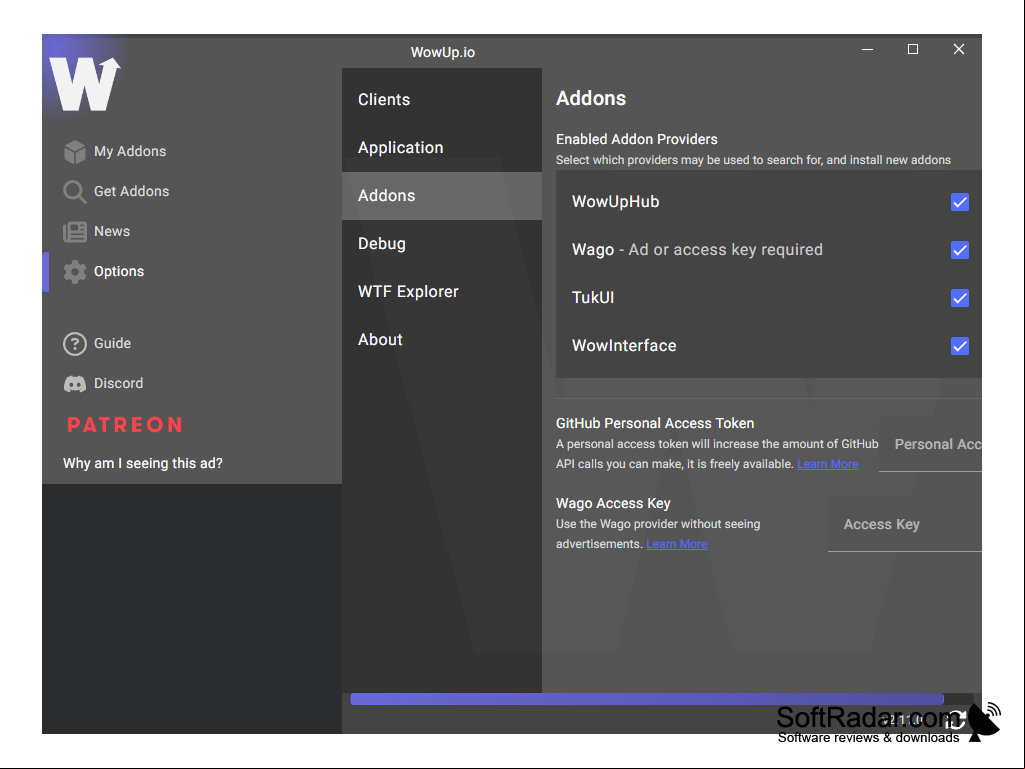Viewport: 1025px width, 769px height.
Task: Open the My Addons page
Action: (x=130, y=151)
